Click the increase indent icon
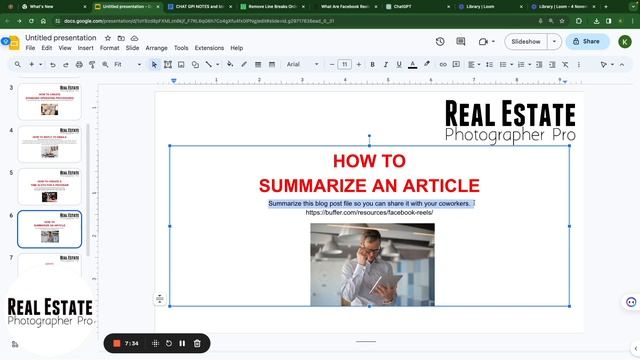 [552, 64]
